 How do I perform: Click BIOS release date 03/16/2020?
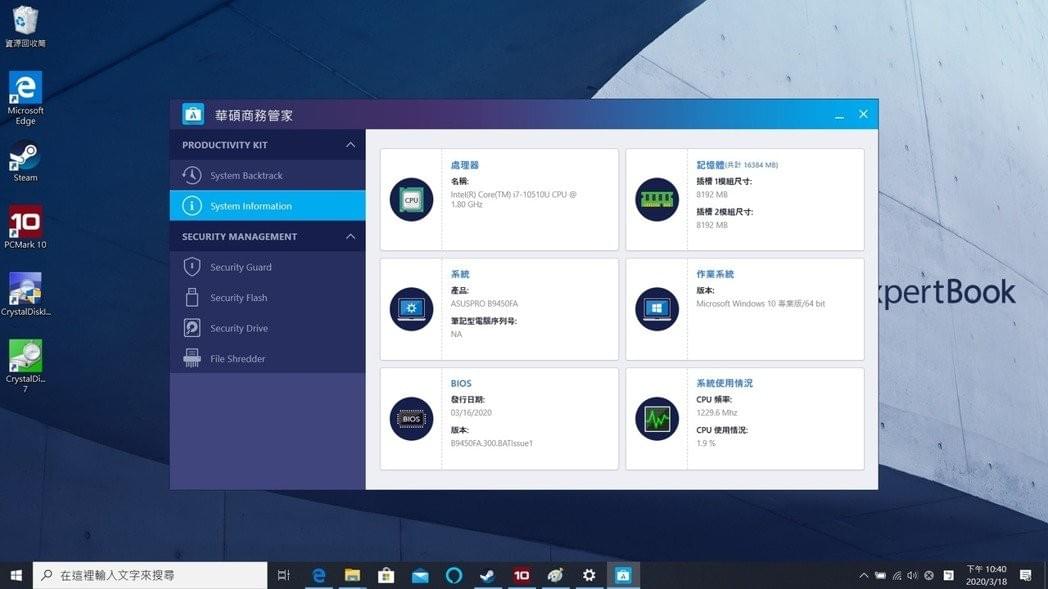[471, 413]
